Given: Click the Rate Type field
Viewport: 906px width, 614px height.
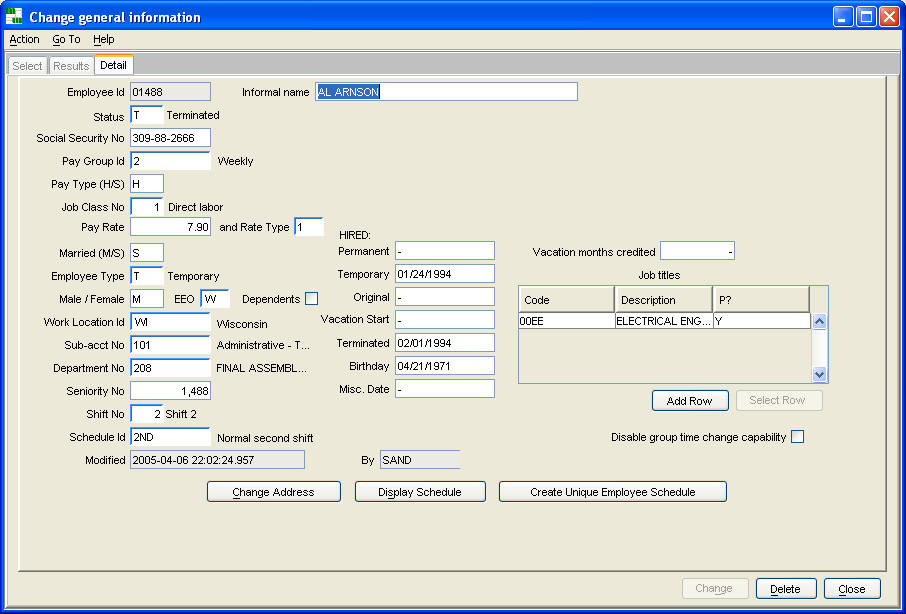Looking at the screenshot, I should (309, 226).
